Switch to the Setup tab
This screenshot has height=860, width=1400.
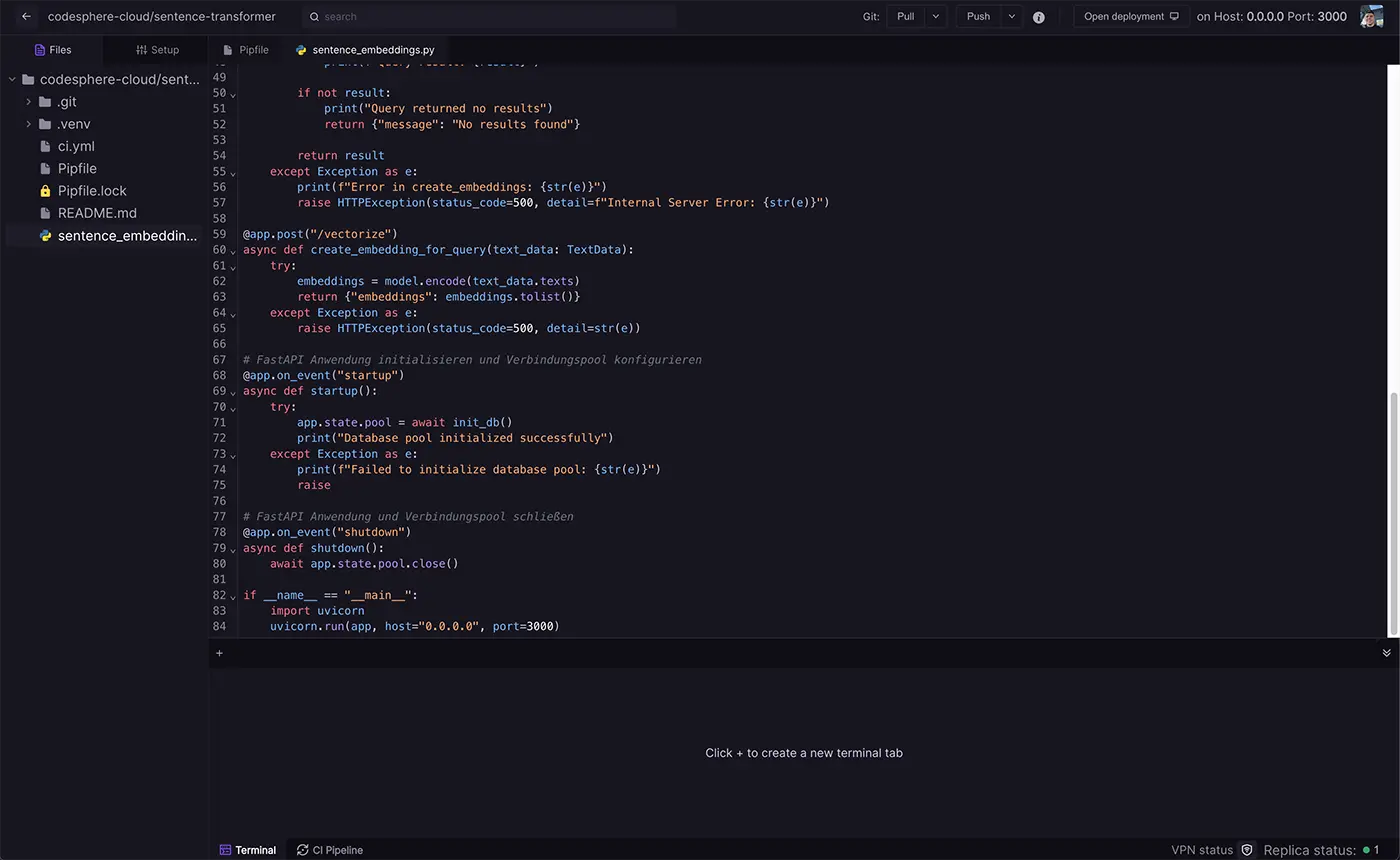(x=157, y=50)
